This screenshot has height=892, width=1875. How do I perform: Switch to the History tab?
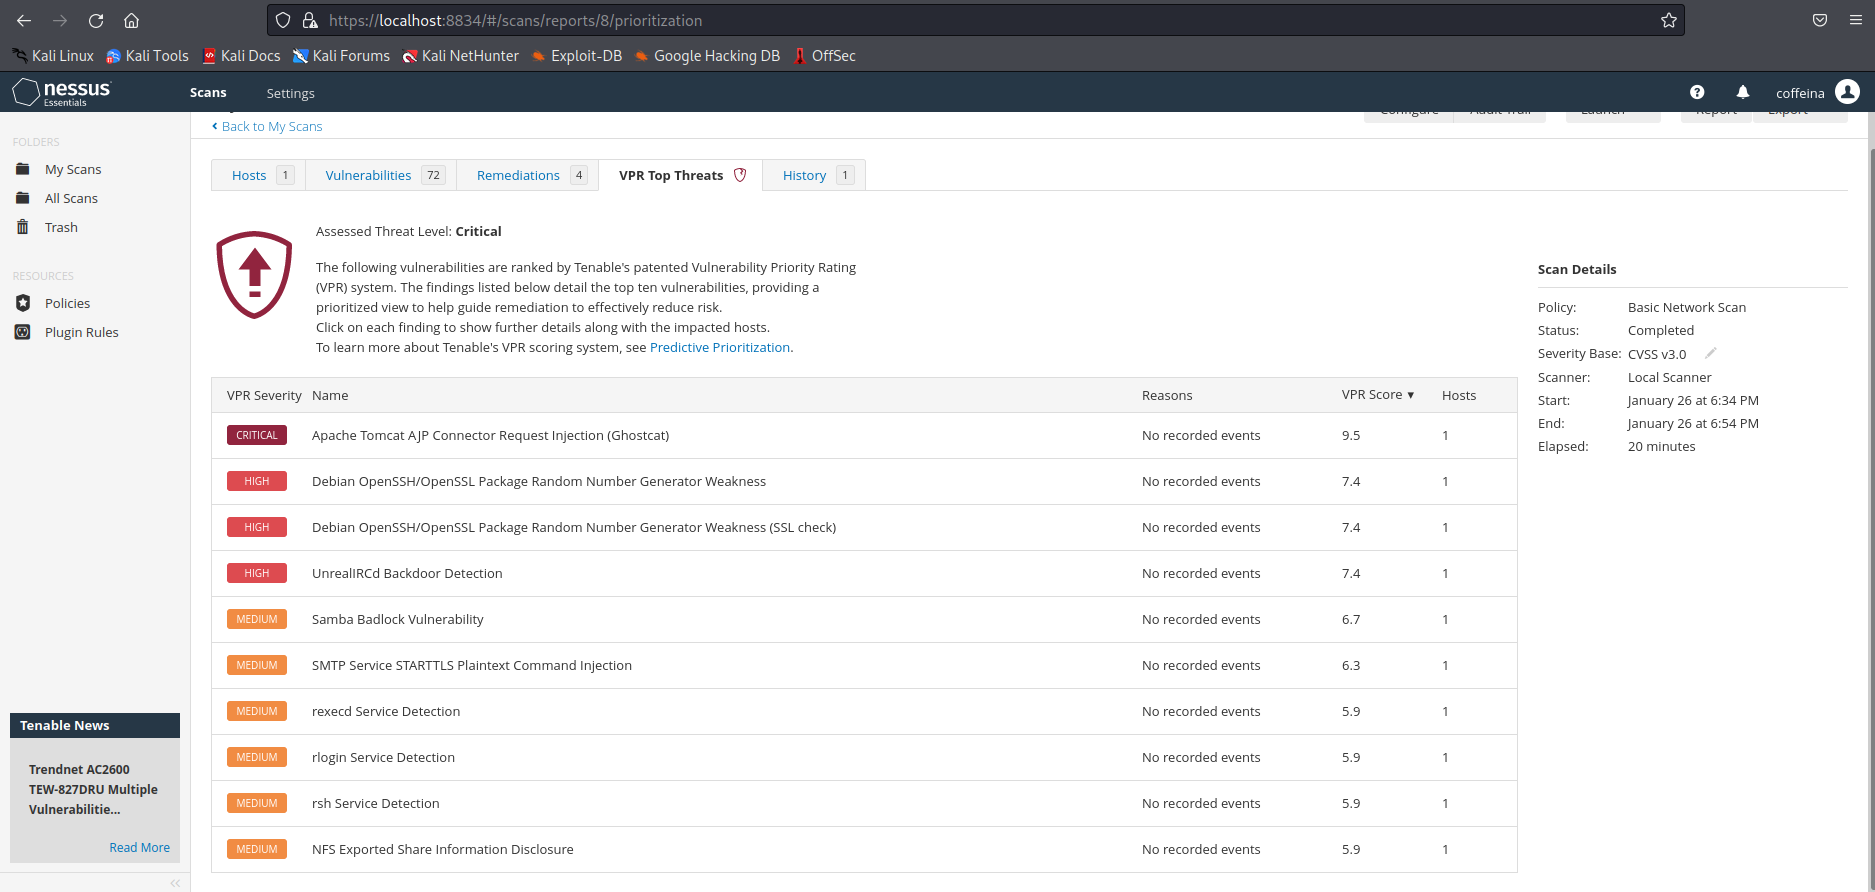click(814, 175)
